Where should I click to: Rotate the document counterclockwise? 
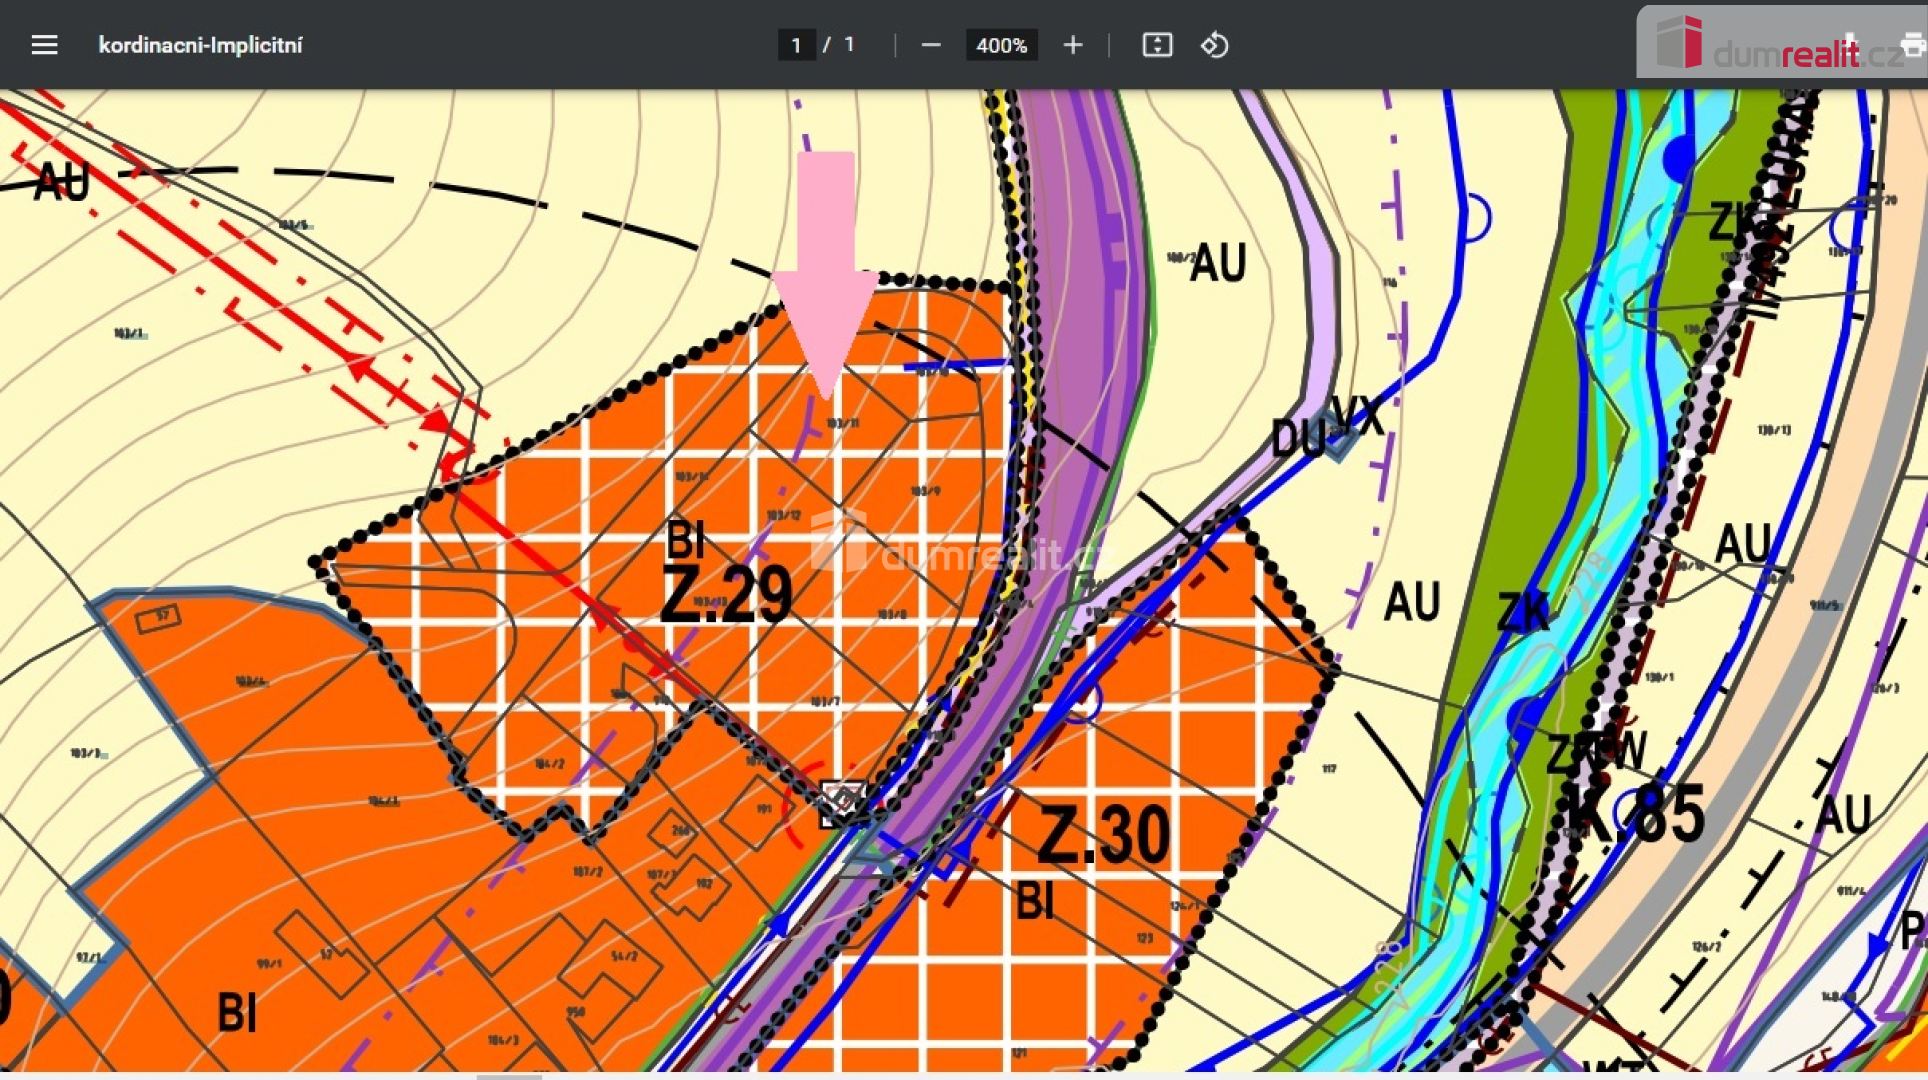(1214, 45)
